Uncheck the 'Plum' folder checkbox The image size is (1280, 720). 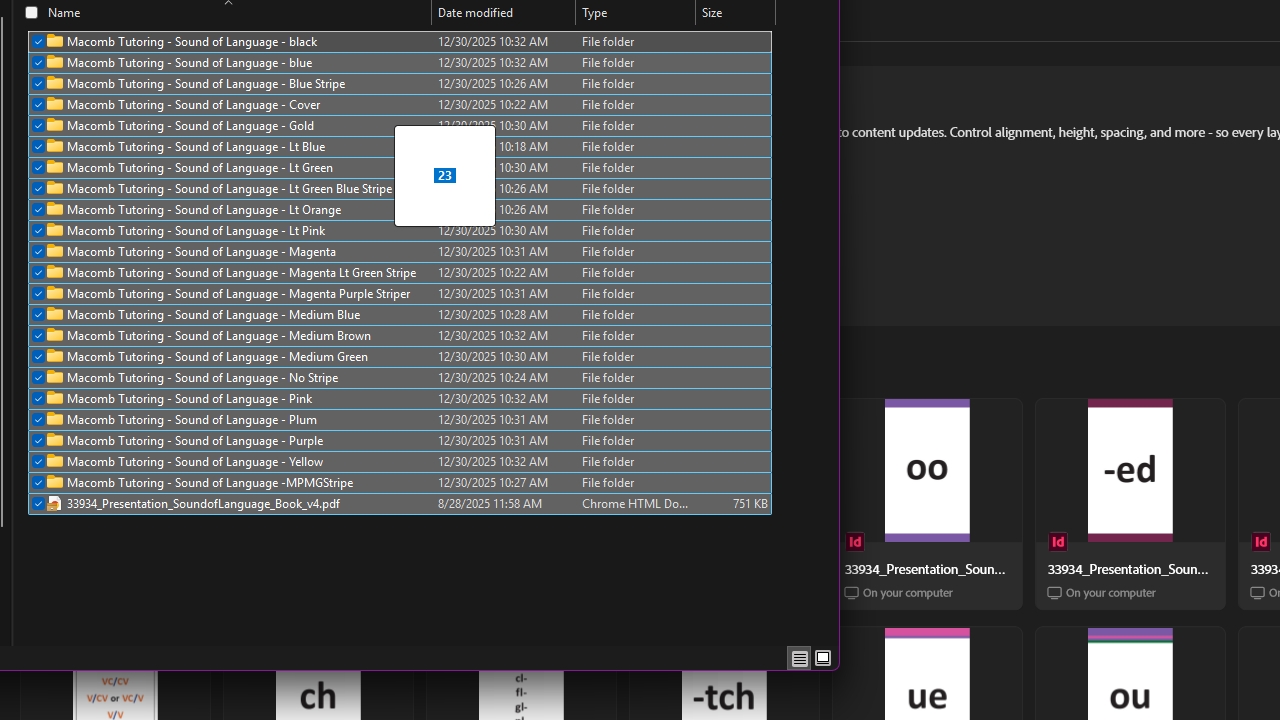point(38,420)
